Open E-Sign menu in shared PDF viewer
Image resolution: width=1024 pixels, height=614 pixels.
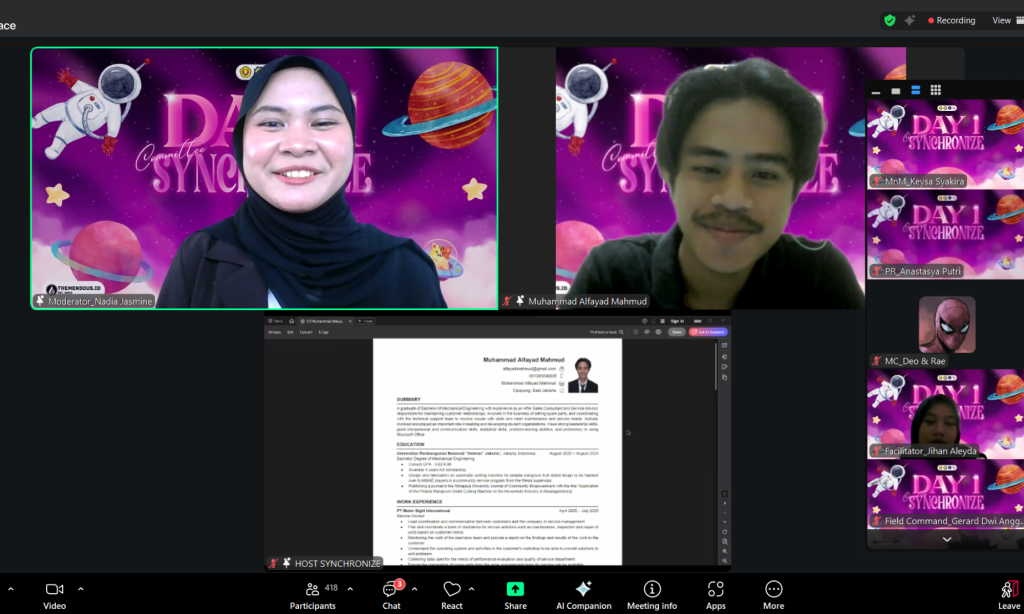(323, 332)
